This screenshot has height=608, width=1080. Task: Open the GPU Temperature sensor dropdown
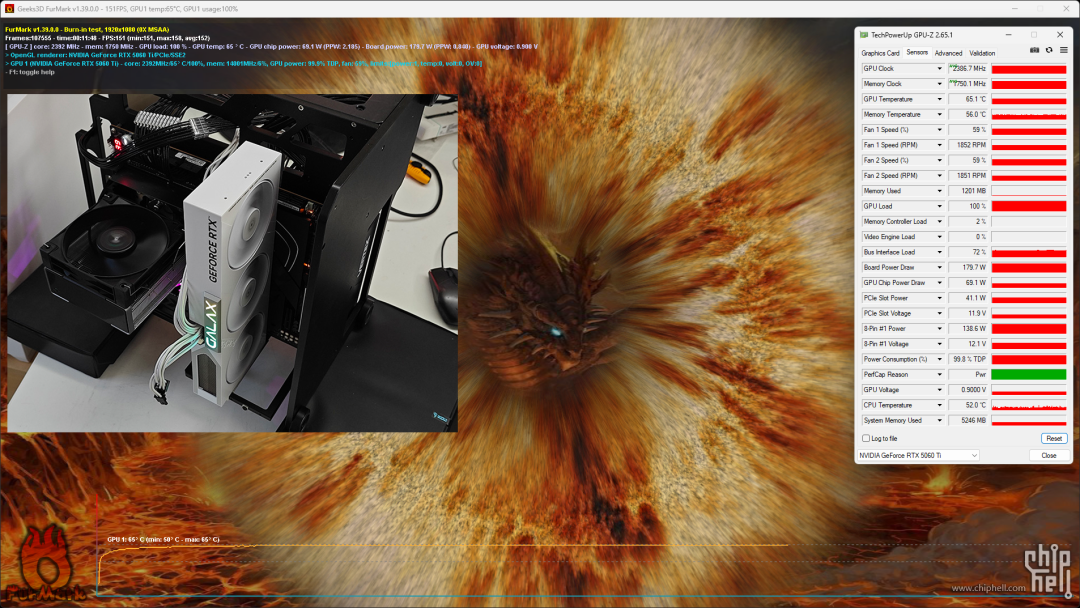(x=939, y=99)
